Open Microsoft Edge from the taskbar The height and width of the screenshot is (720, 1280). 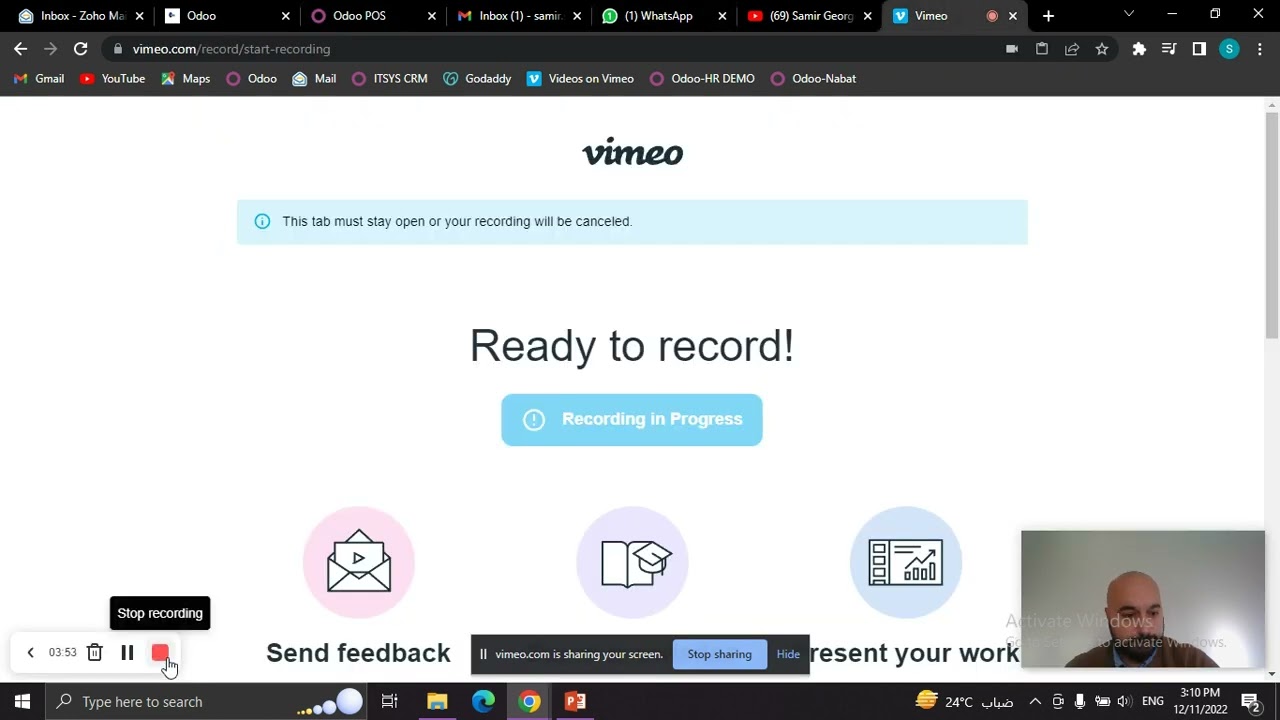(x=483, y=702)
